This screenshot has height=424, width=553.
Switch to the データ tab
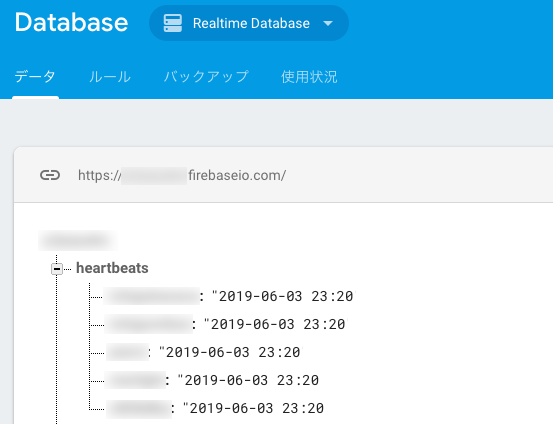pos(35,77)
